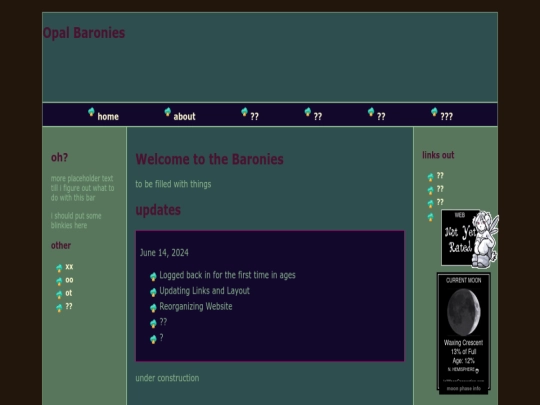Viewport: 540px width, 405px height.
Task: Click mushroom bullet beside Reorganizing Website
Action: [x=153, y=308]
